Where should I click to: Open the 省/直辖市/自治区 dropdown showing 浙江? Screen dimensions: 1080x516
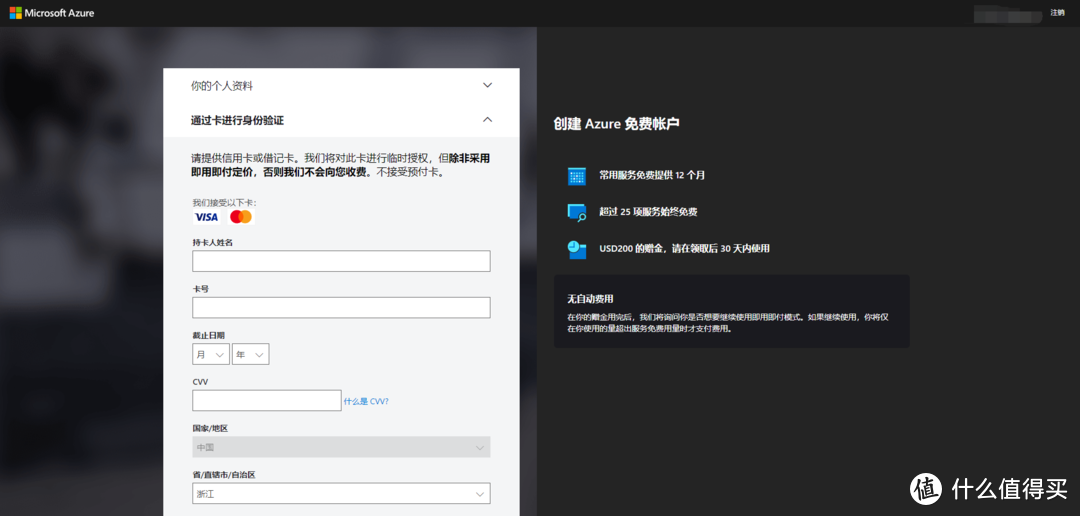click(x=341, y=494)
